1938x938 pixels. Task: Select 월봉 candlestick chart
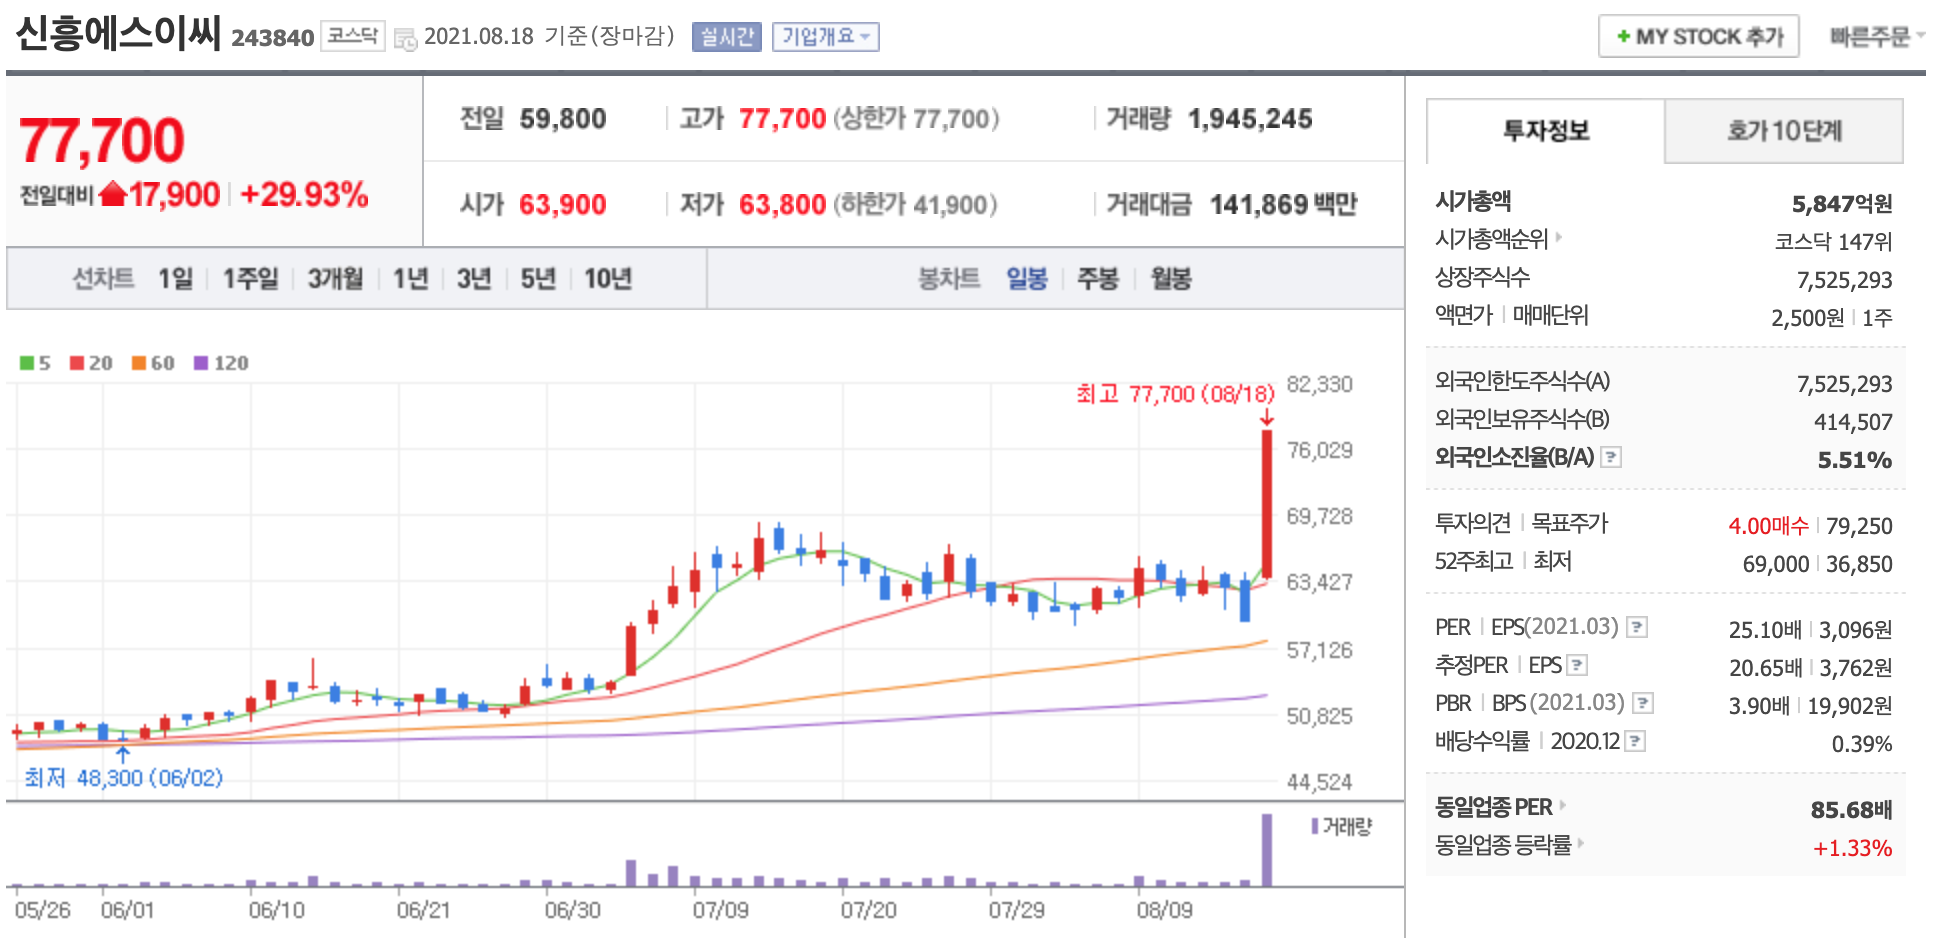click(1171, 278)
